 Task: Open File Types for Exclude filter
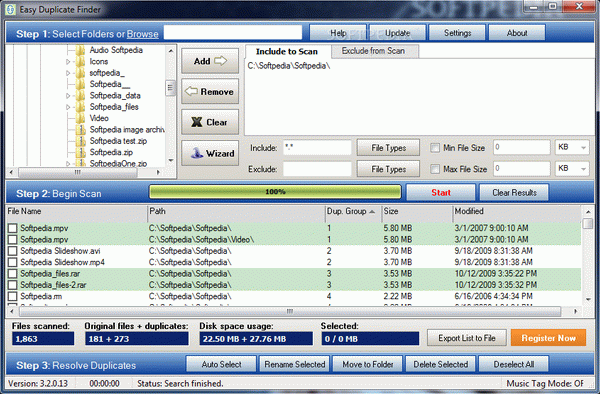tap(388, 169)
